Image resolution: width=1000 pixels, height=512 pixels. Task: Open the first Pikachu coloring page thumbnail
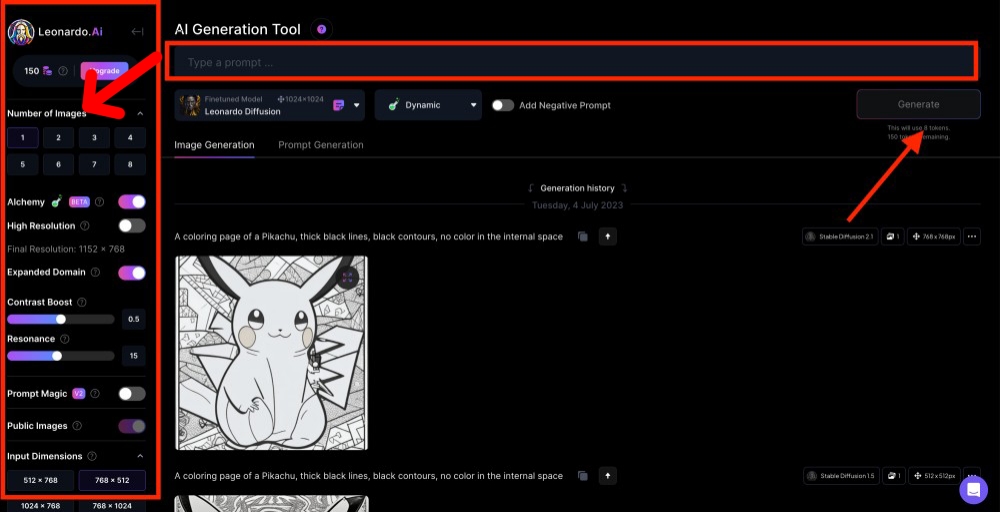point(272,353)
